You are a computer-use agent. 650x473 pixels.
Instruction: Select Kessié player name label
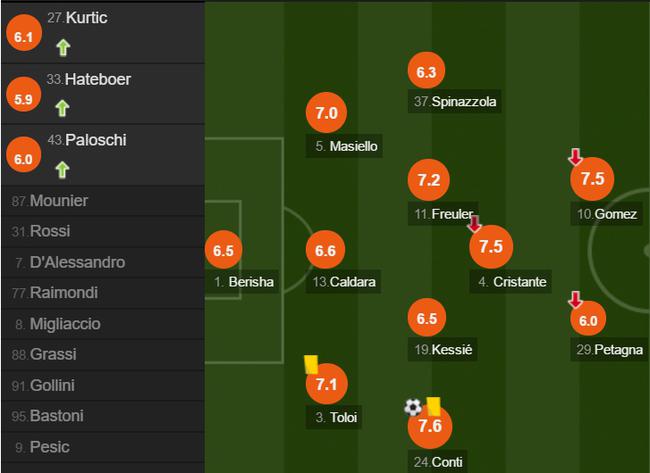coord(443,349)
